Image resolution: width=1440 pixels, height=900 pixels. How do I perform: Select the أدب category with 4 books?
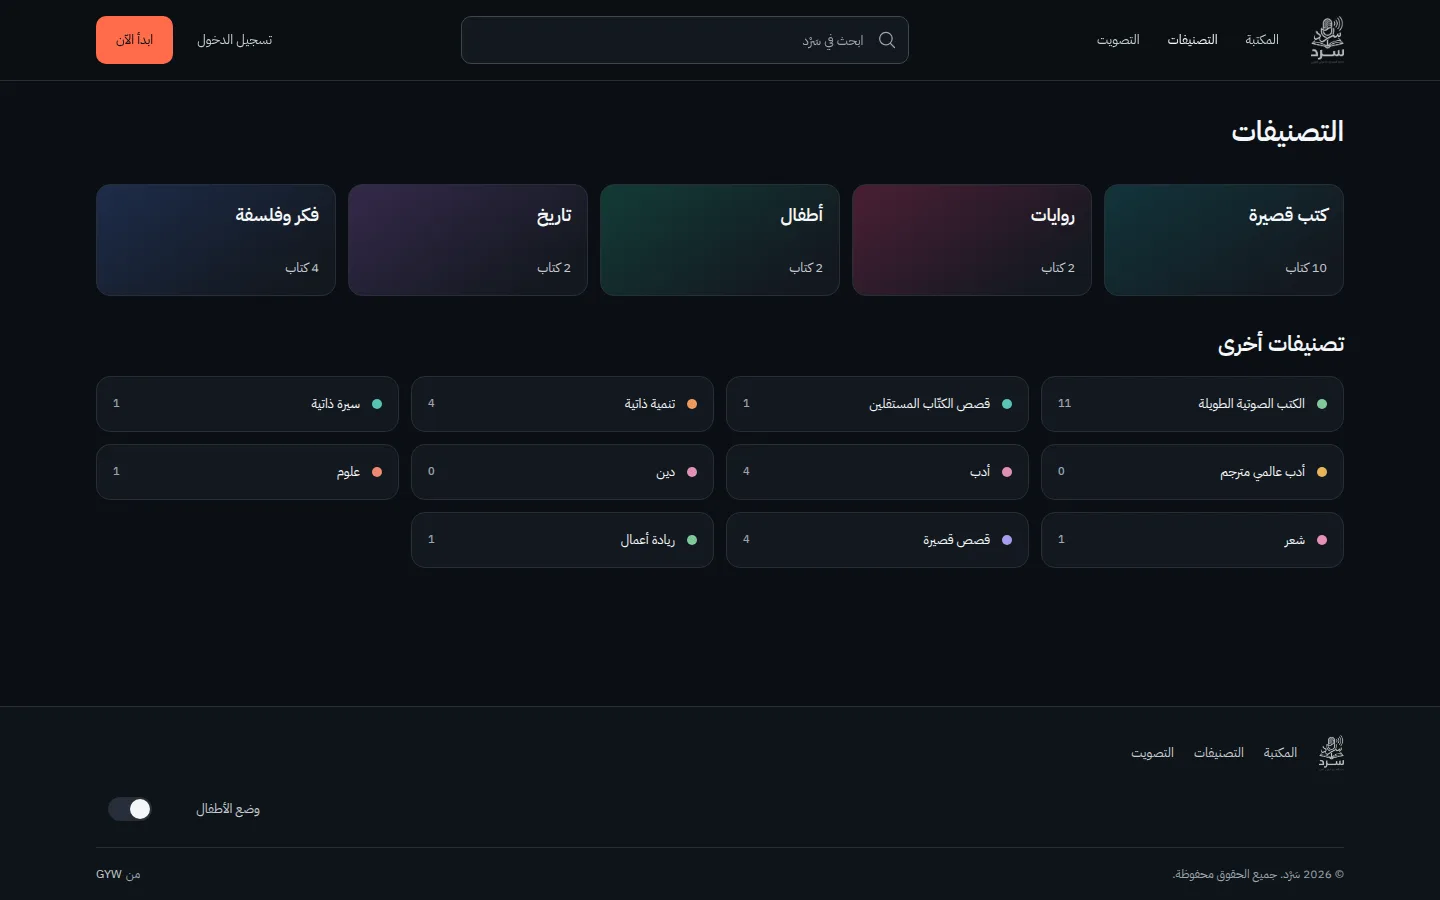tap(877, 472)
